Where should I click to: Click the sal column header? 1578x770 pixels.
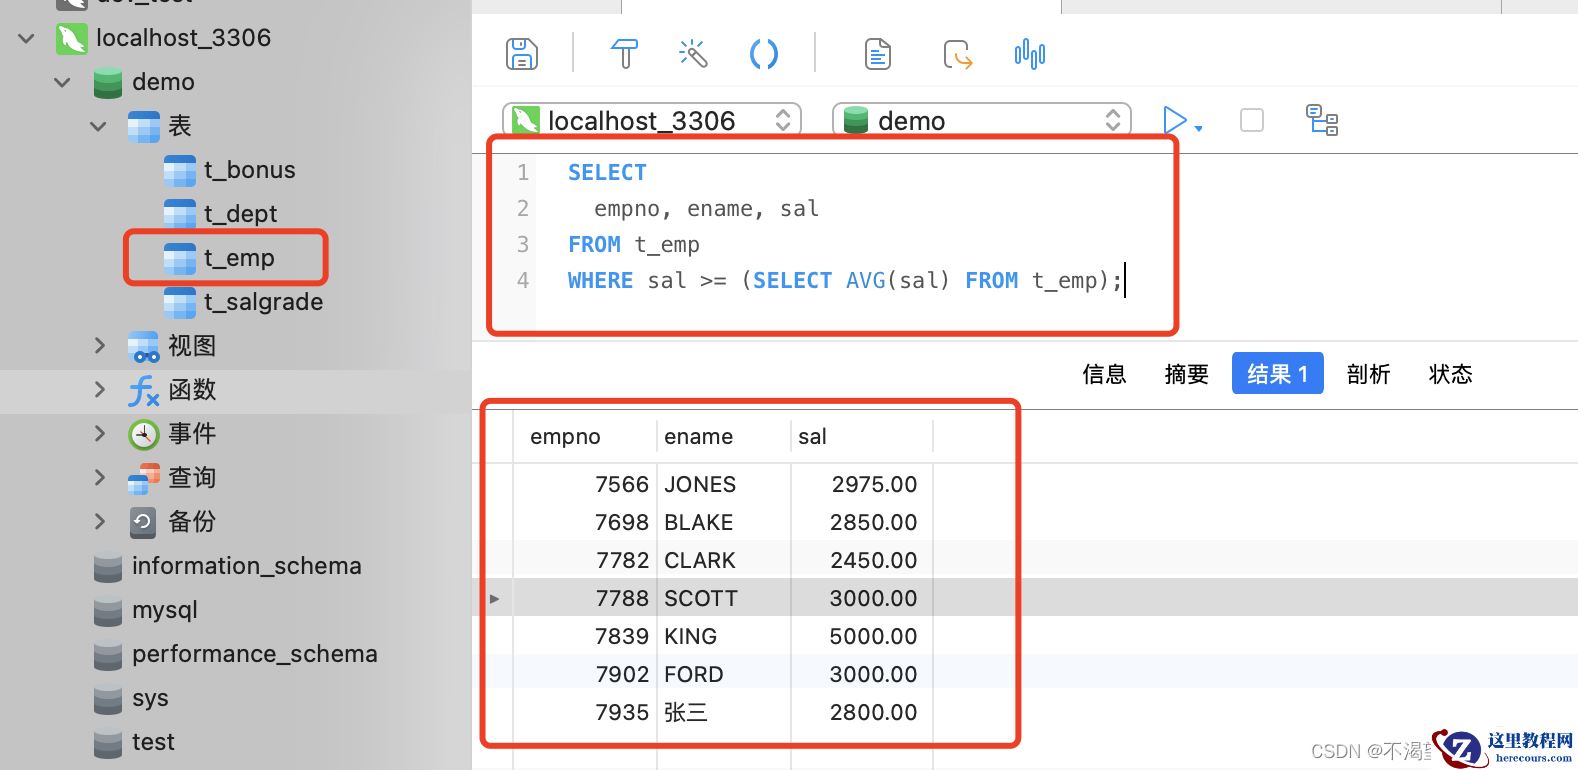pyautogui.click(x=812, y=437)
